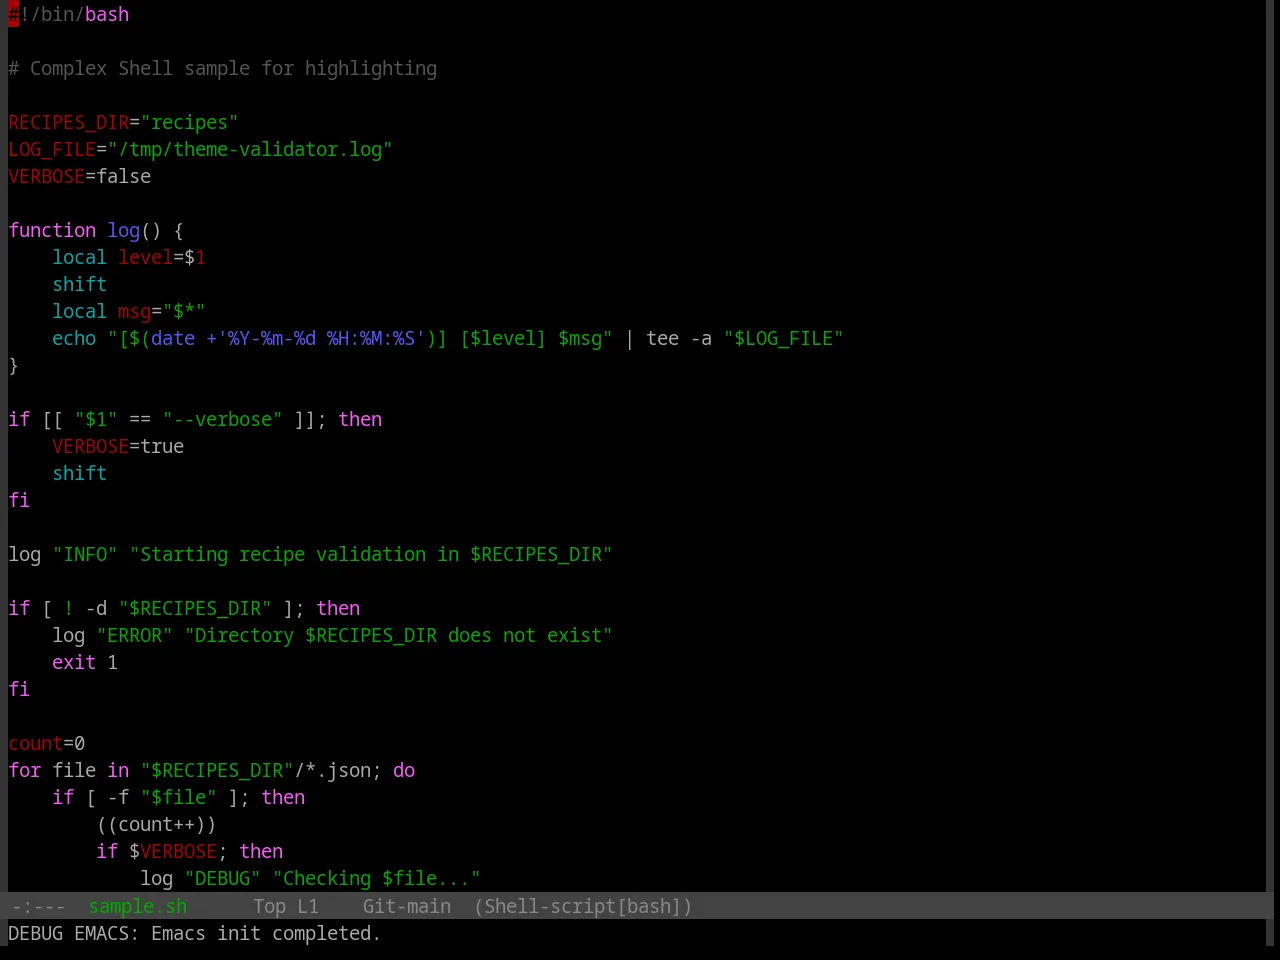Place cursor on the shebang line '#!/bin/bash'
1280x960 pixels.
[x=68, y=14]
